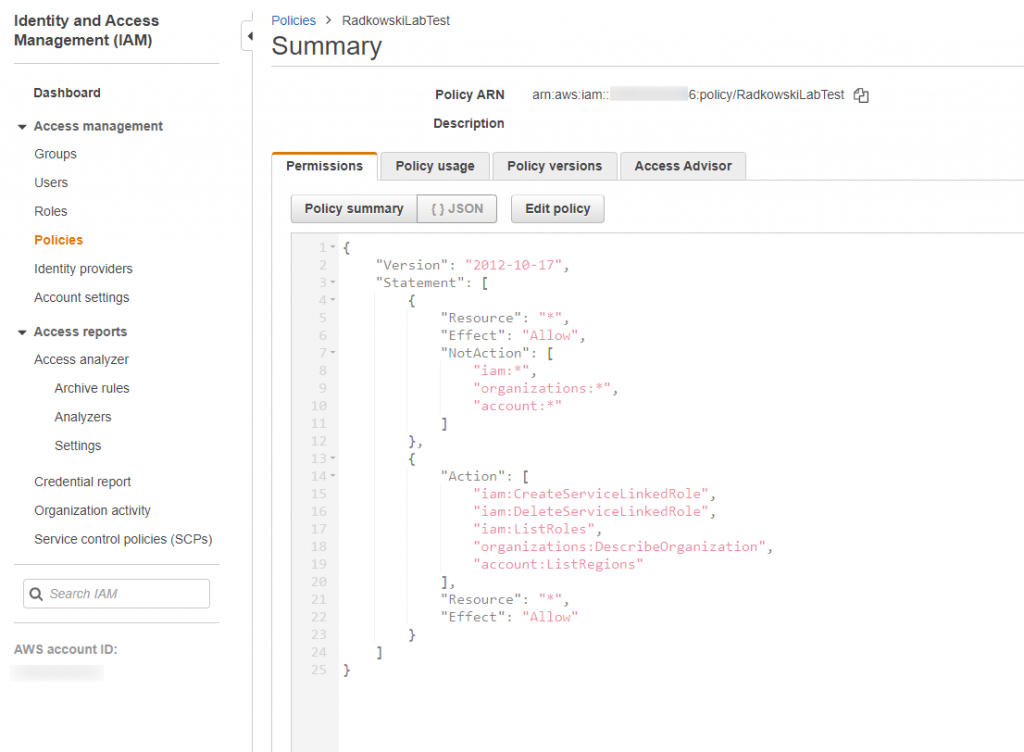Open the IAM Dashboard

coord(67,93)
